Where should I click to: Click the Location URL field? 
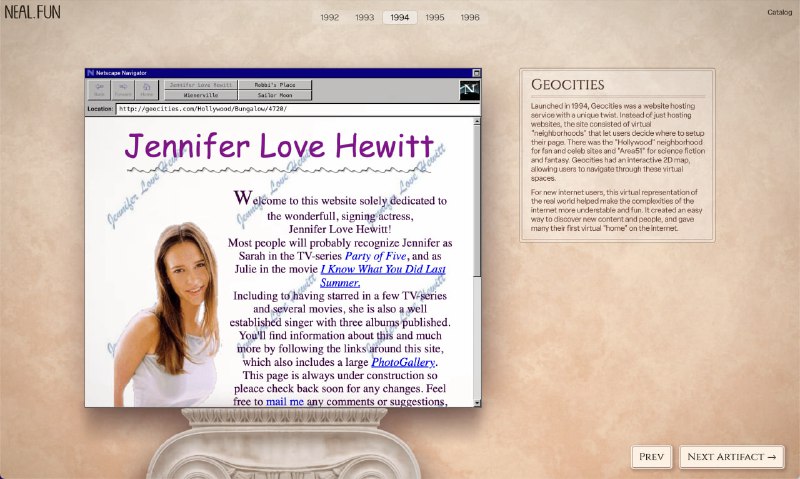point(298,109)
